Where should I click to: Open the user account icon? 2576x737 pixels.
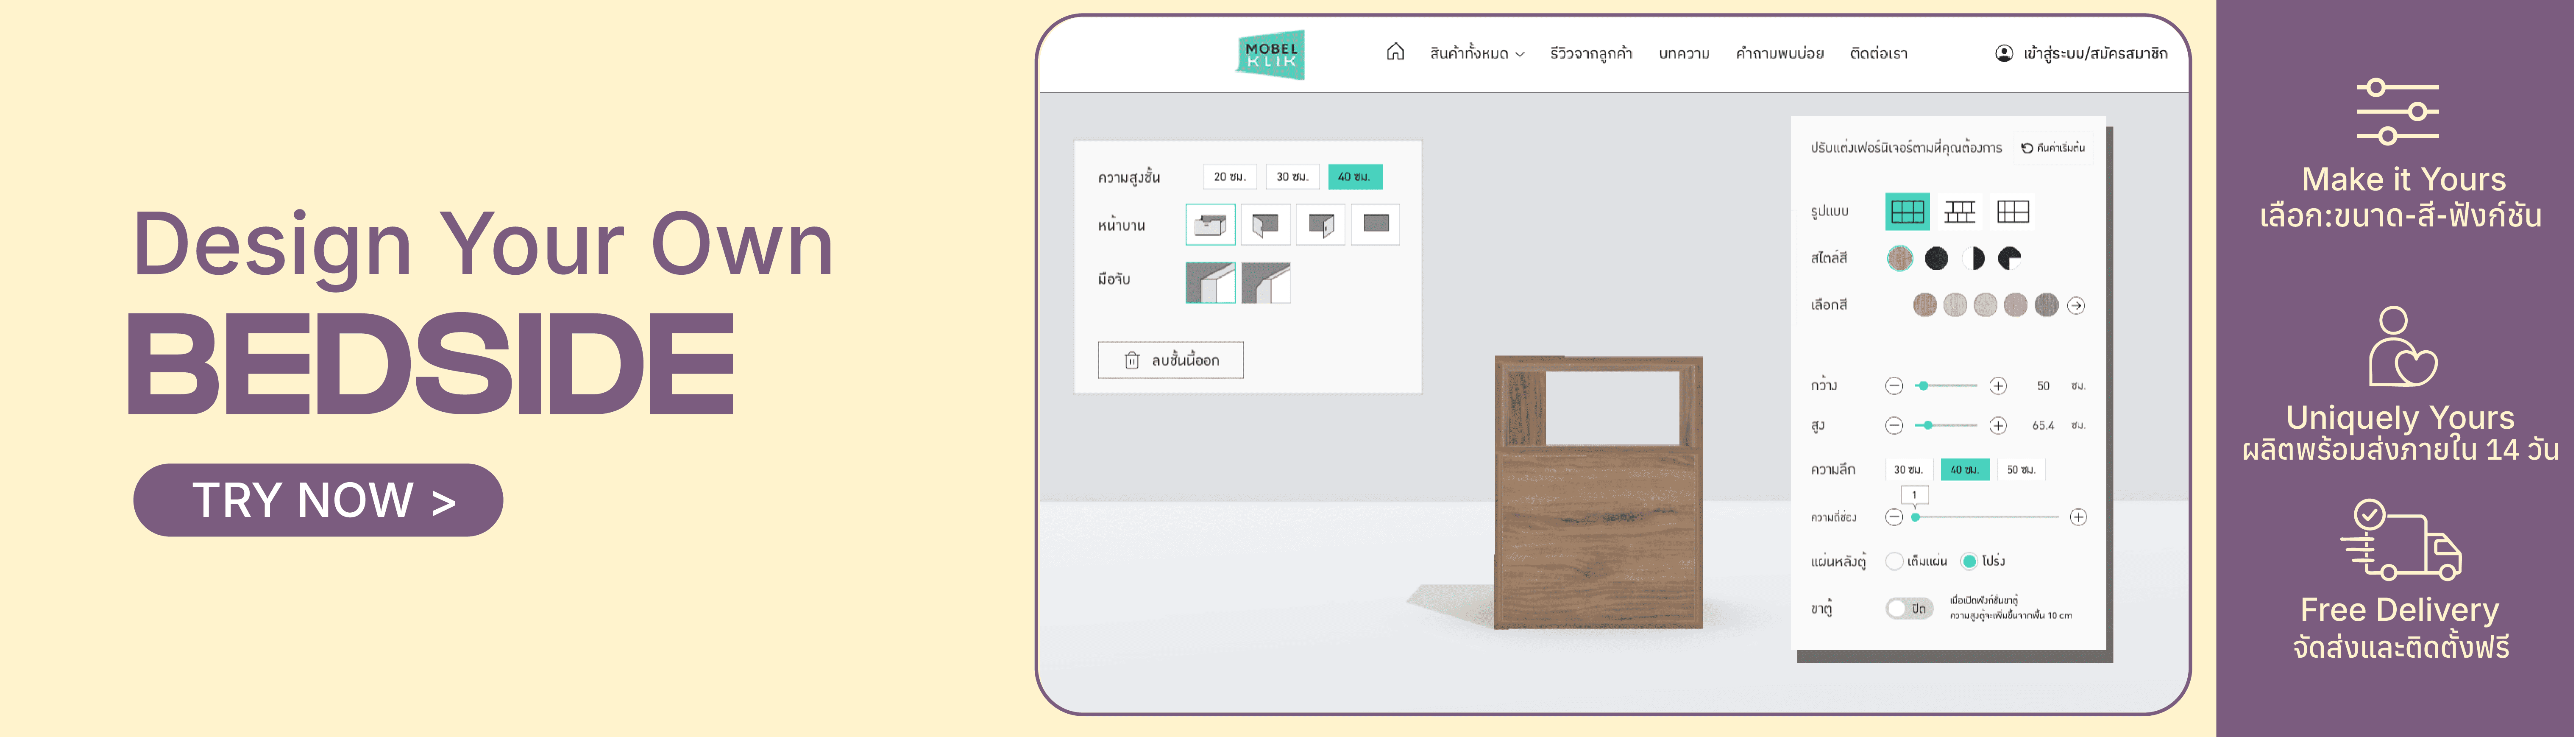[2004, 53]
